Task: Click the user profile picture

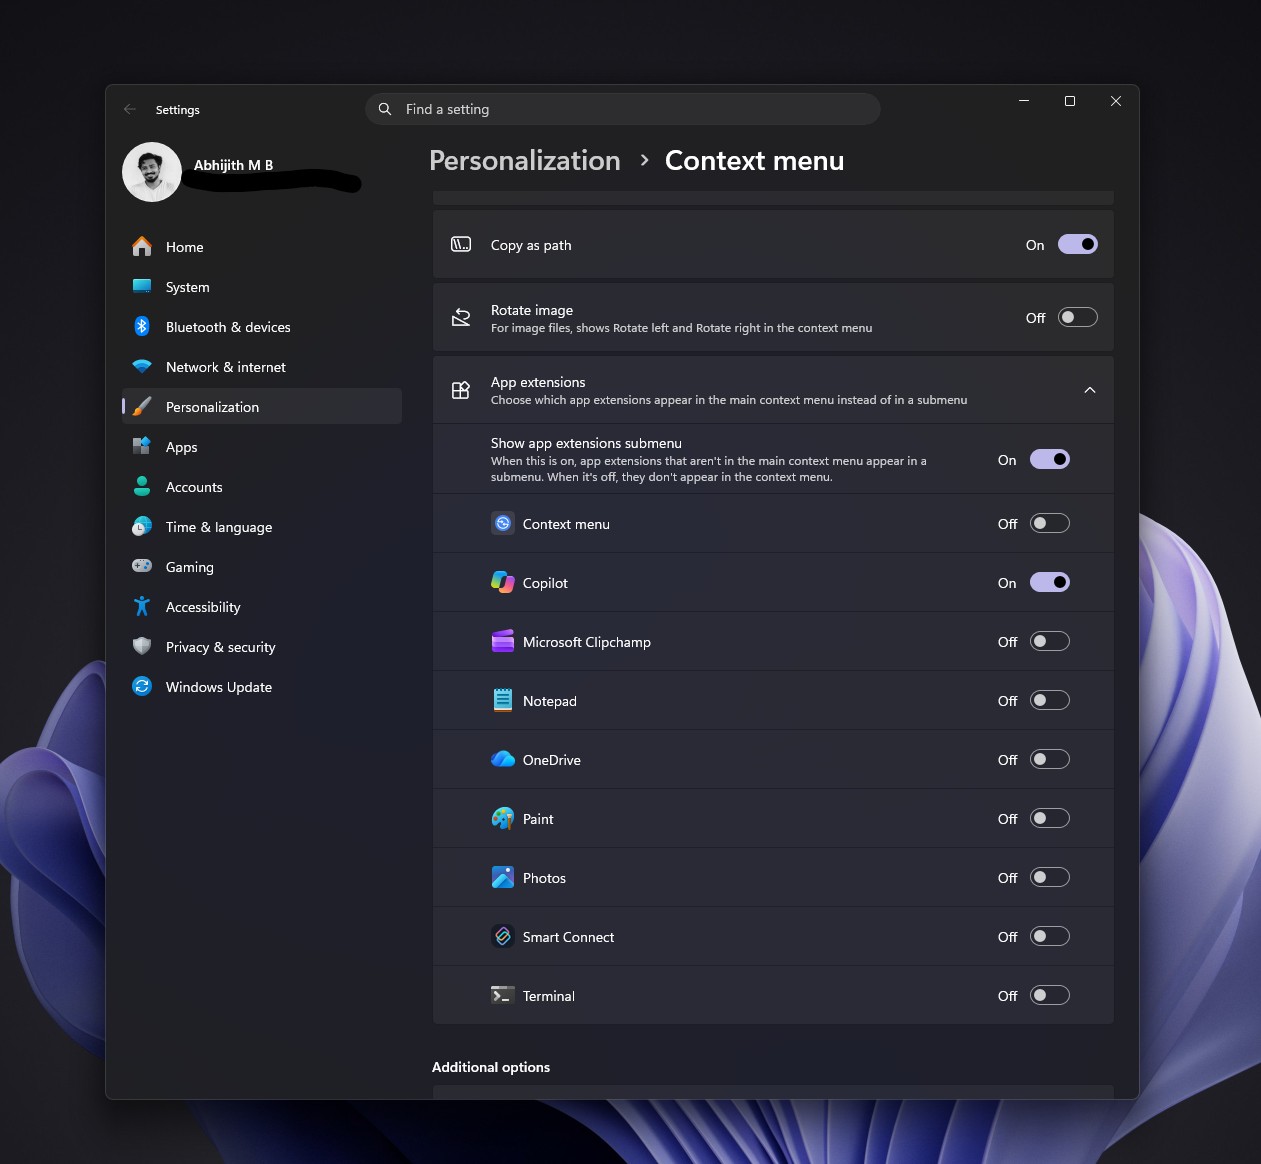Action: click(152, 172)
